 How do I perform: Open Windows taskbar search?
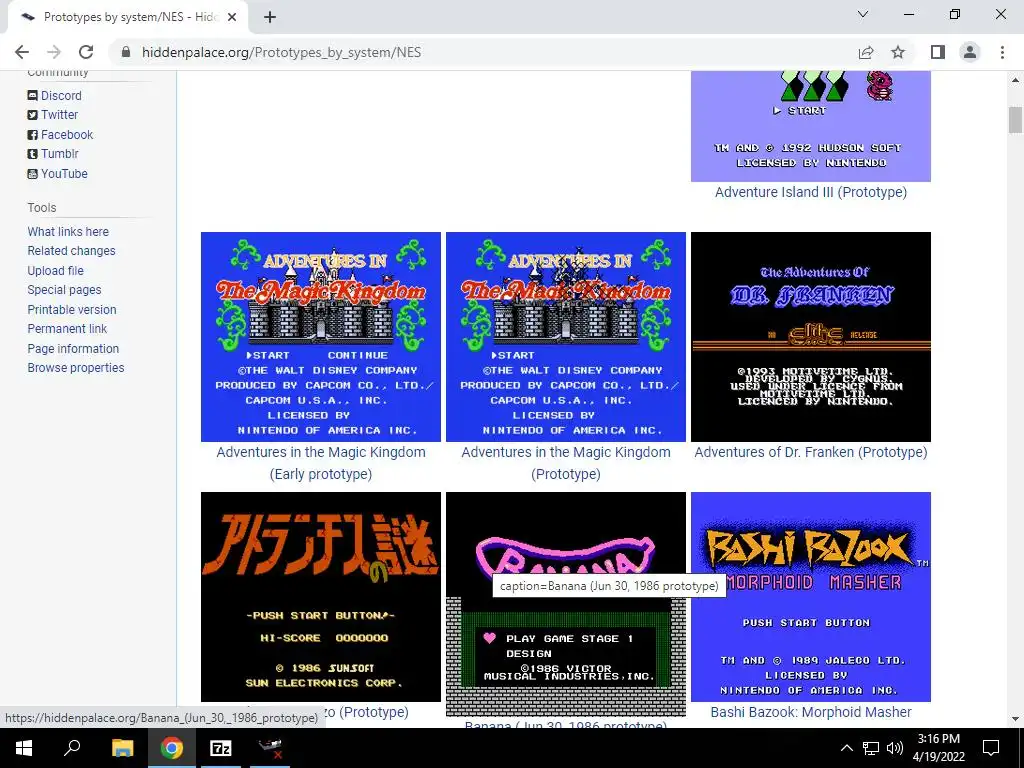(x=71, y=748)
